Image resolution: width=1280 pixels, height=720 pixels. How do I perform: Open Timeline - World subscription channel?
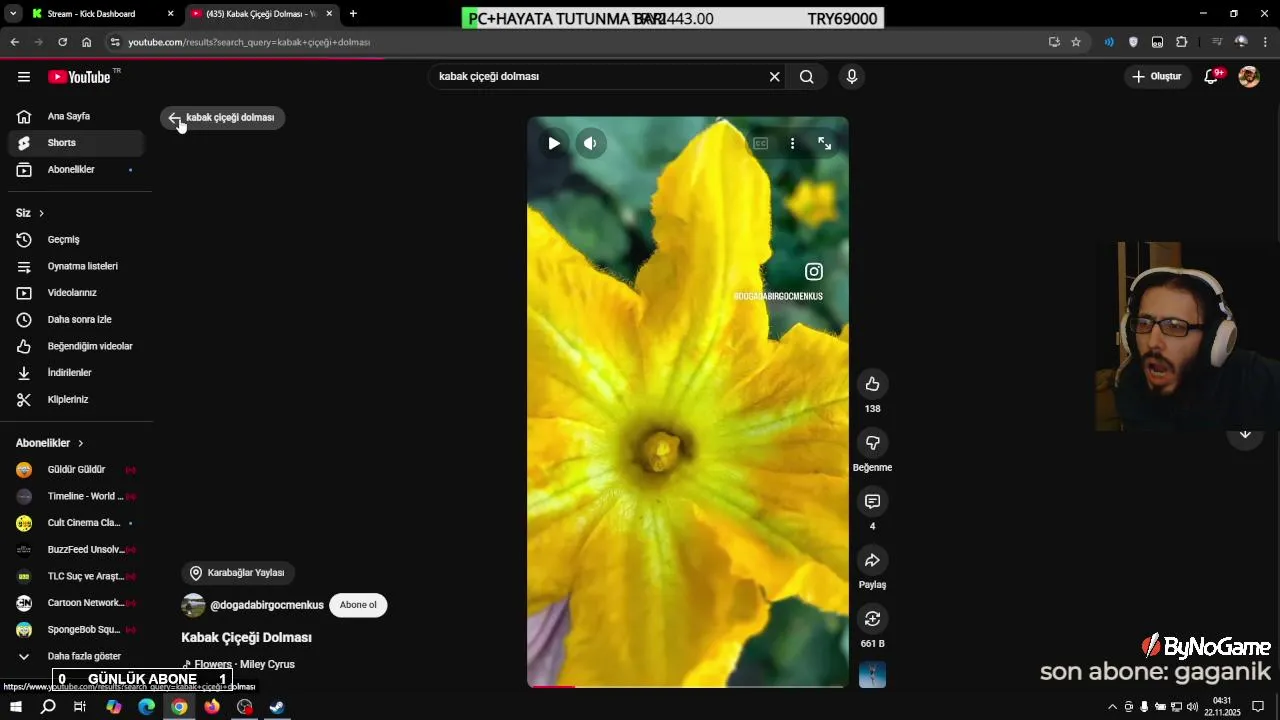point(76,496)
